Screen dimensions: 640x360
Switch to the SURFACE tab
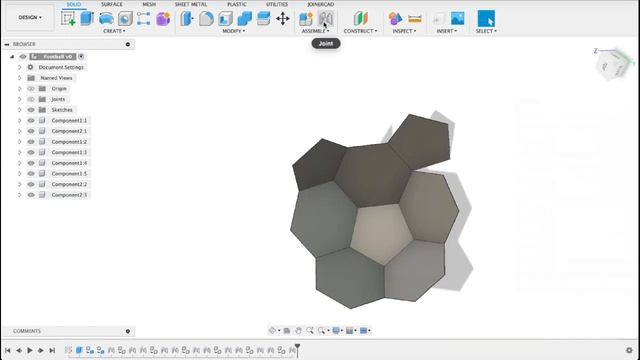111,4
